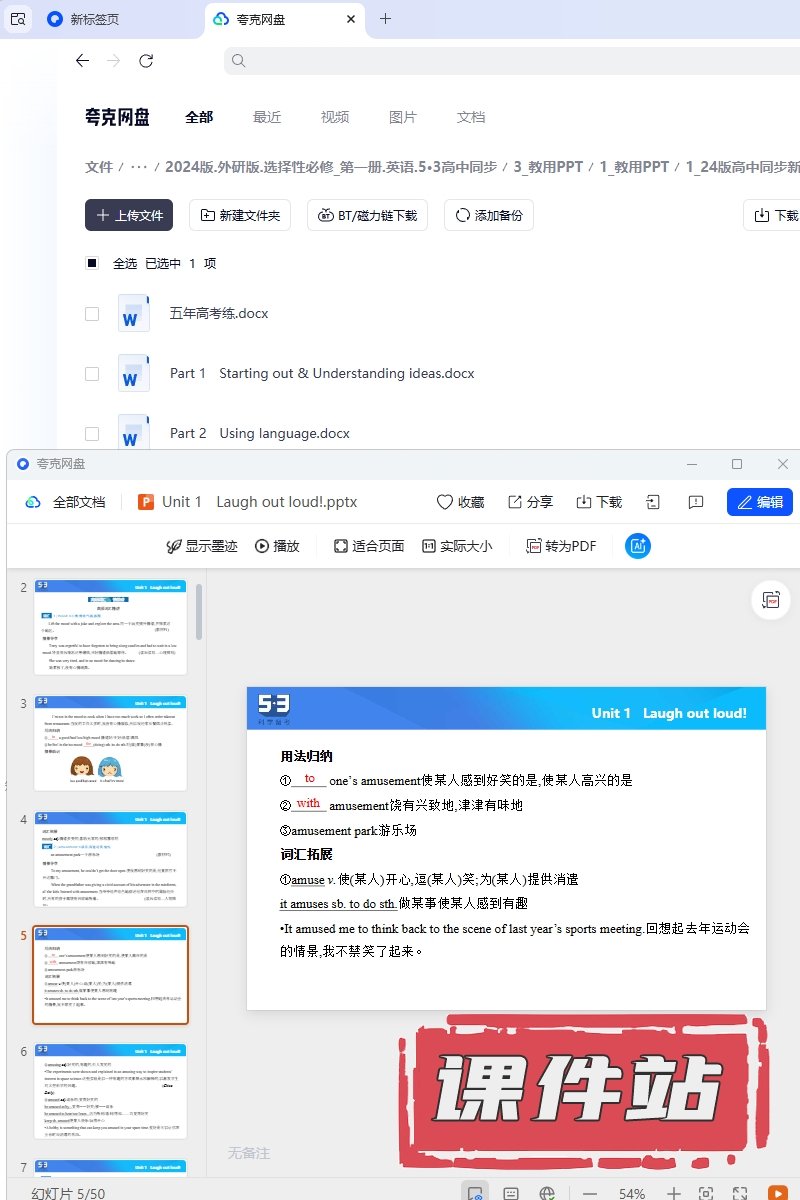
Task: Click the AI assistant icon in the toolbar
Action: (638, 546)
